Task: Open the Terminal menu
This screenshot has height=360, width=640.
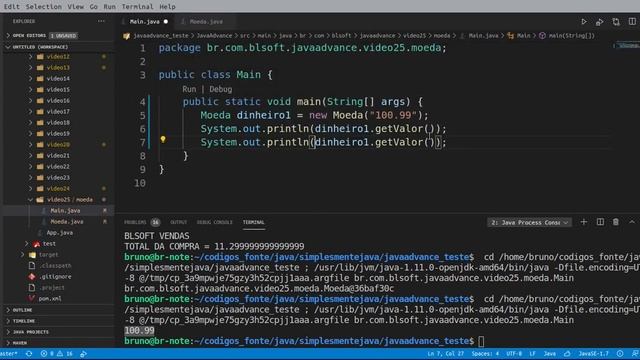Action: (137, 7)
